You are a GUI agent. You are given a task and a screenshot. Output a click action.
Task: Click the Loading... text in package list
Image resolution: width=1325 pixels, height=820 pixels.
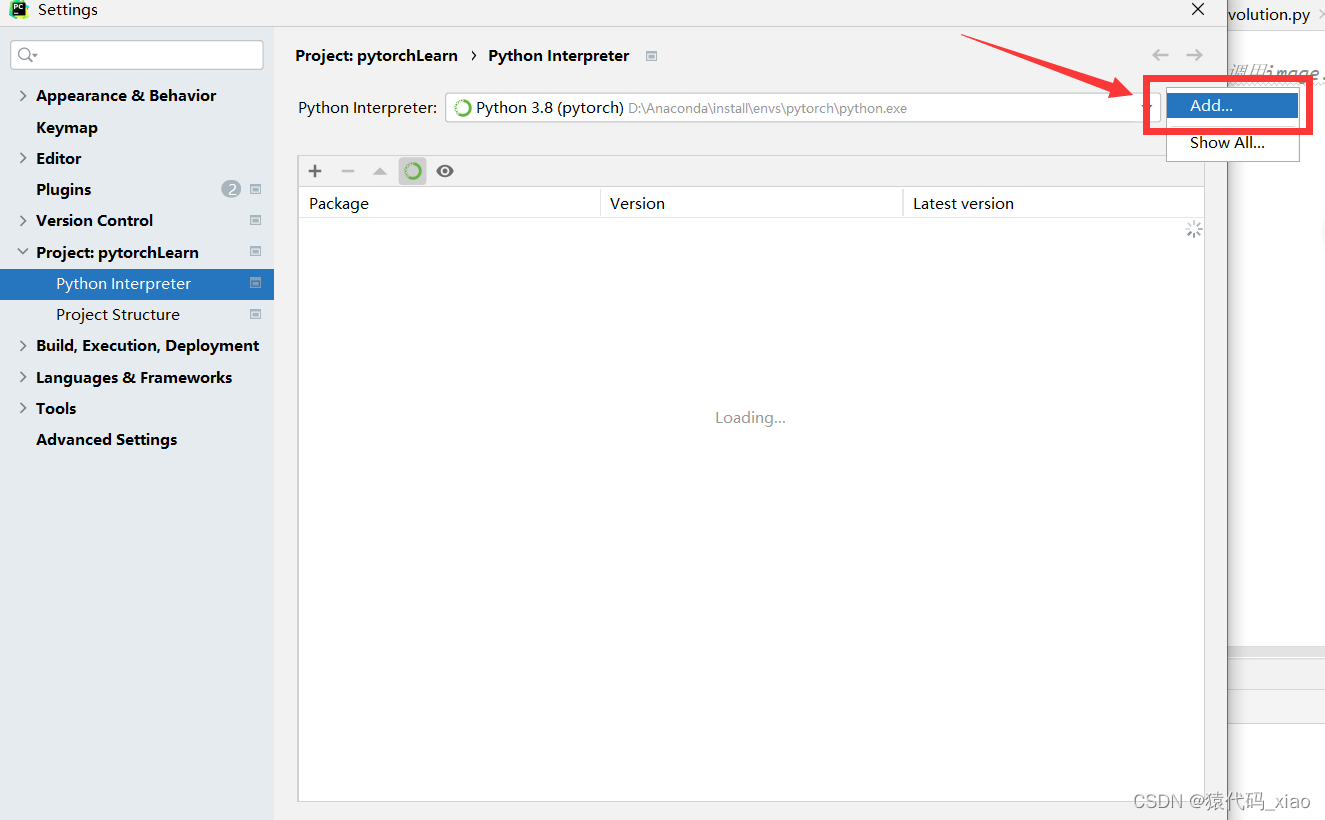click(750, 418)
